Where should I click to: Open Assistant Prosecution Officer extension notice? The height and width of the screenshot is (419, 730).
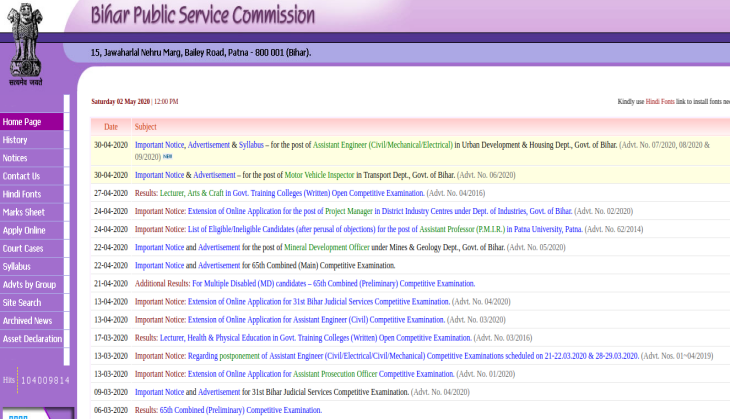[321, 374]
